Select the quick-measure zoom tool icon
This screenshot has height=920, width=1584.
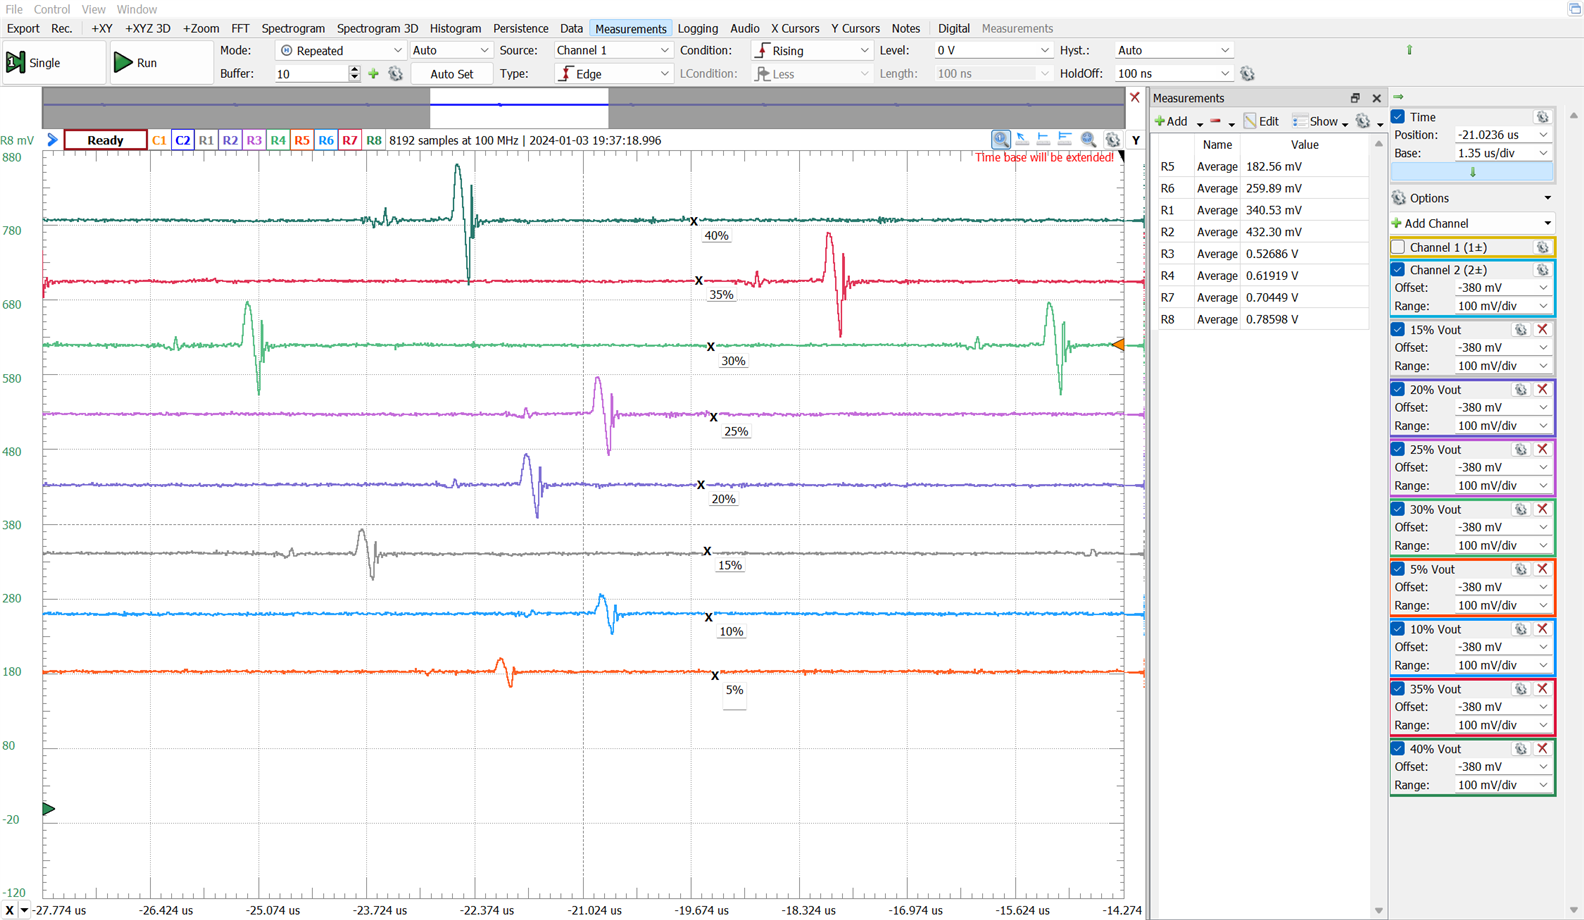1000,140
